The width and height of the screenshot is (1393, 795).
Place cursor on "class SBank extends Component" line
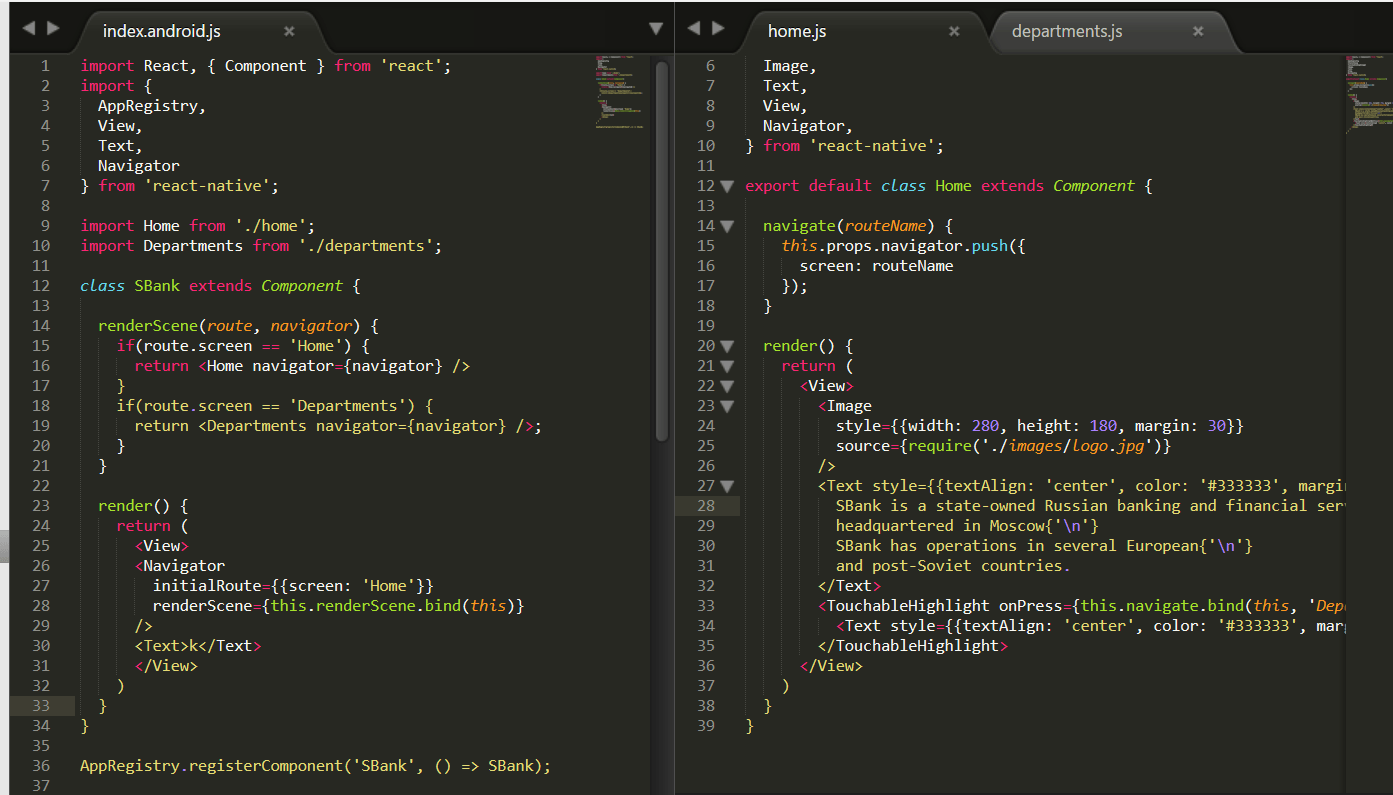(219, 286)
